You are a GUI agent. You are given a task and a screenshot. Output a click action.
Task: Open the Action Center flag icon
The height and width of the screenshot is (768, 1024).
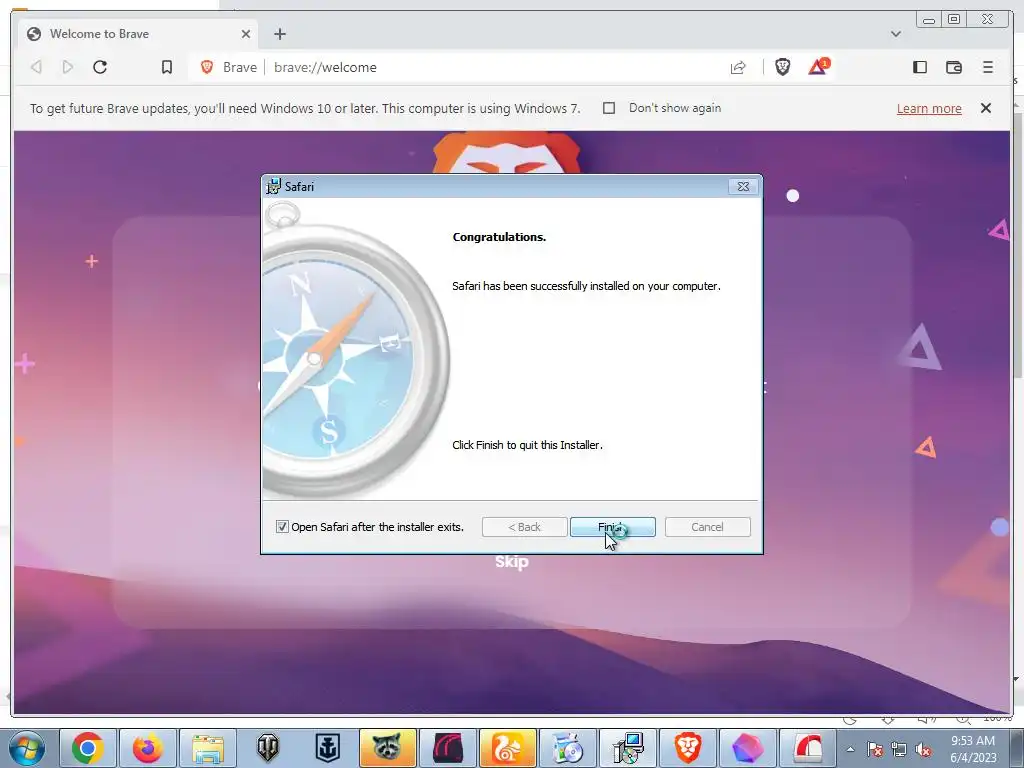click(875, 749)
